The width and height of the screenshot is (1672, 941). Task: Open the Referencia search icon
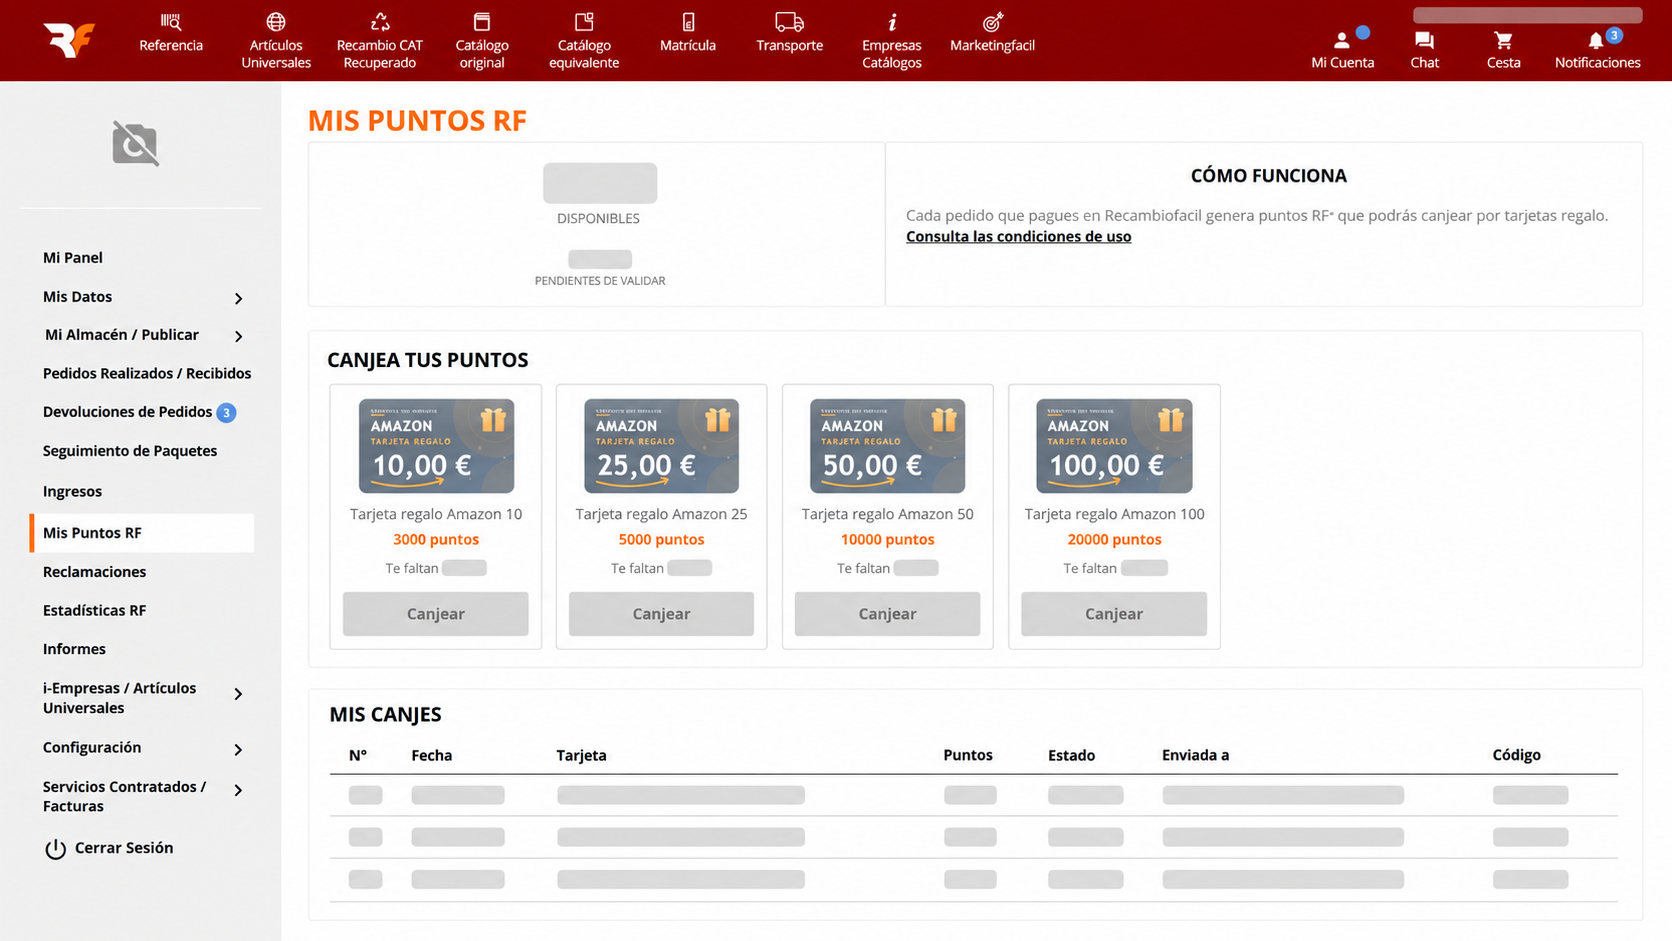point(171,21)
